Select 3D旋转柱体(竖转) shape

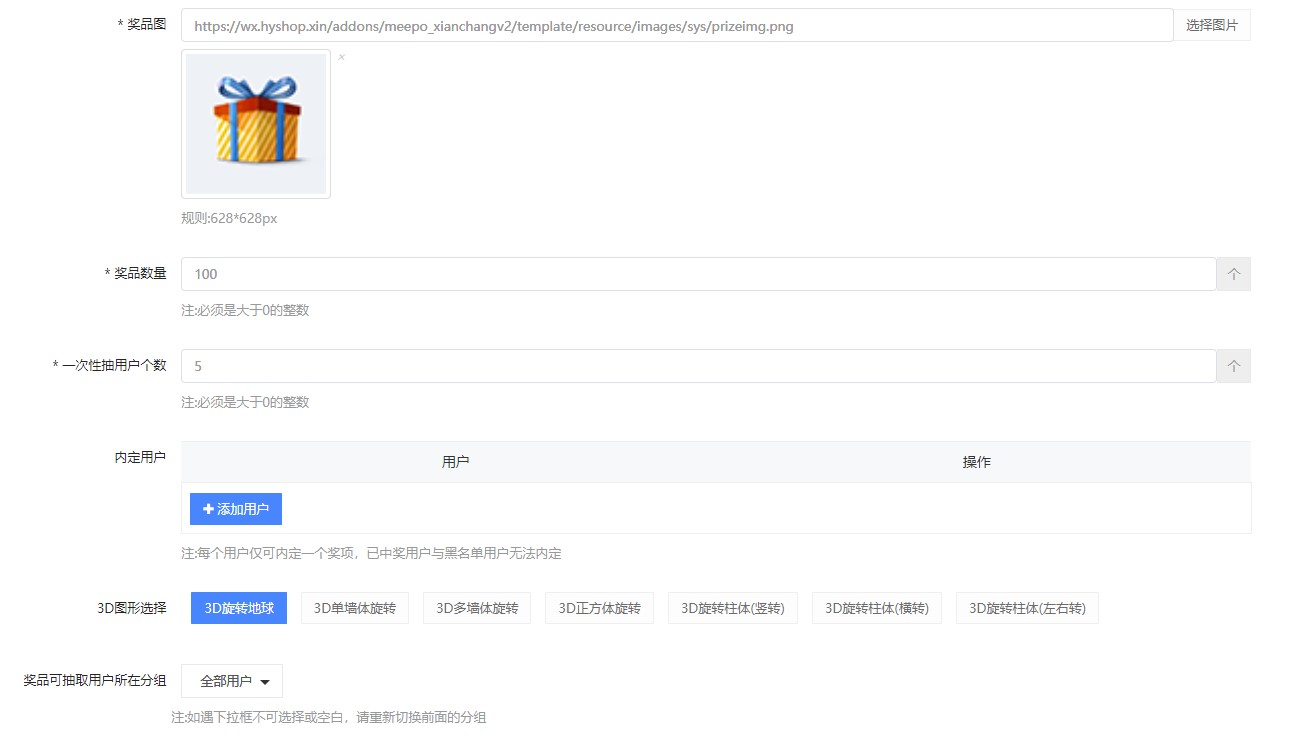(733, 608)
